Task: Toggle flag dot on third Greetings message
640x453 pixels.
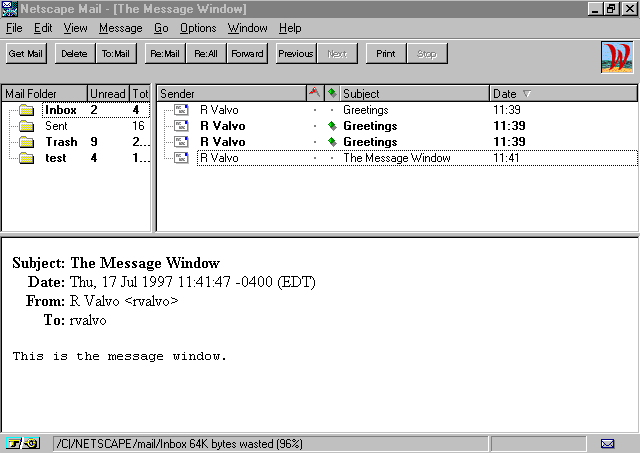Action: pos(315,142)
